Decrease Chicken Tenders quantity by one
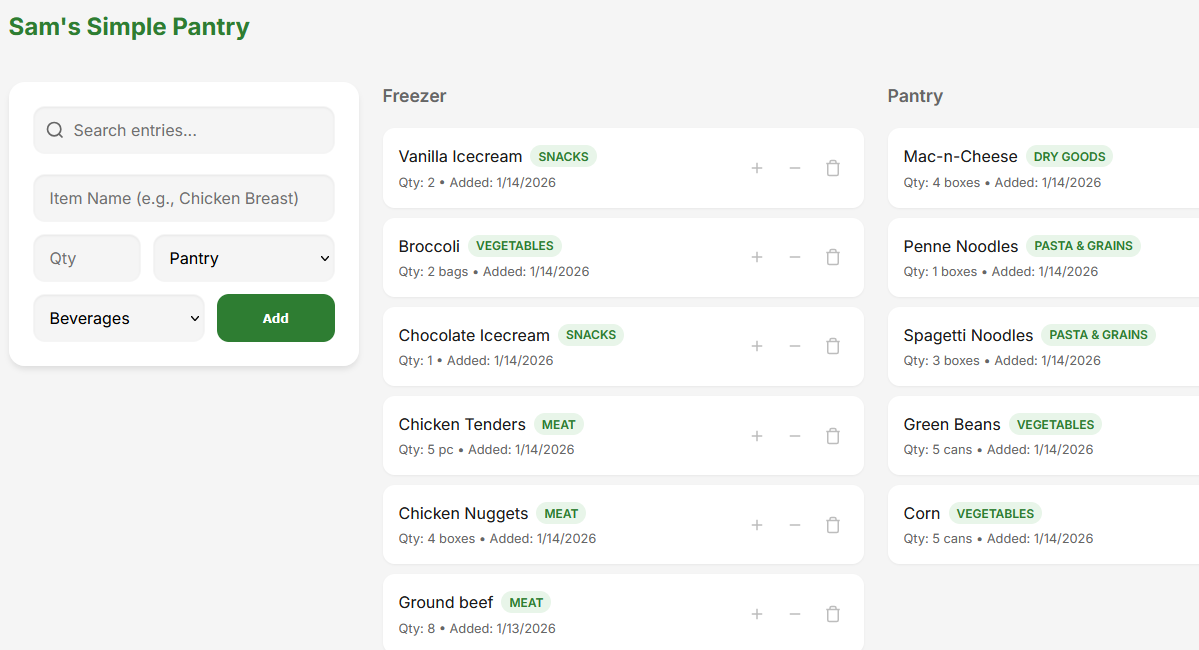This screenshot has height=650, width=1199. point(795,436)
